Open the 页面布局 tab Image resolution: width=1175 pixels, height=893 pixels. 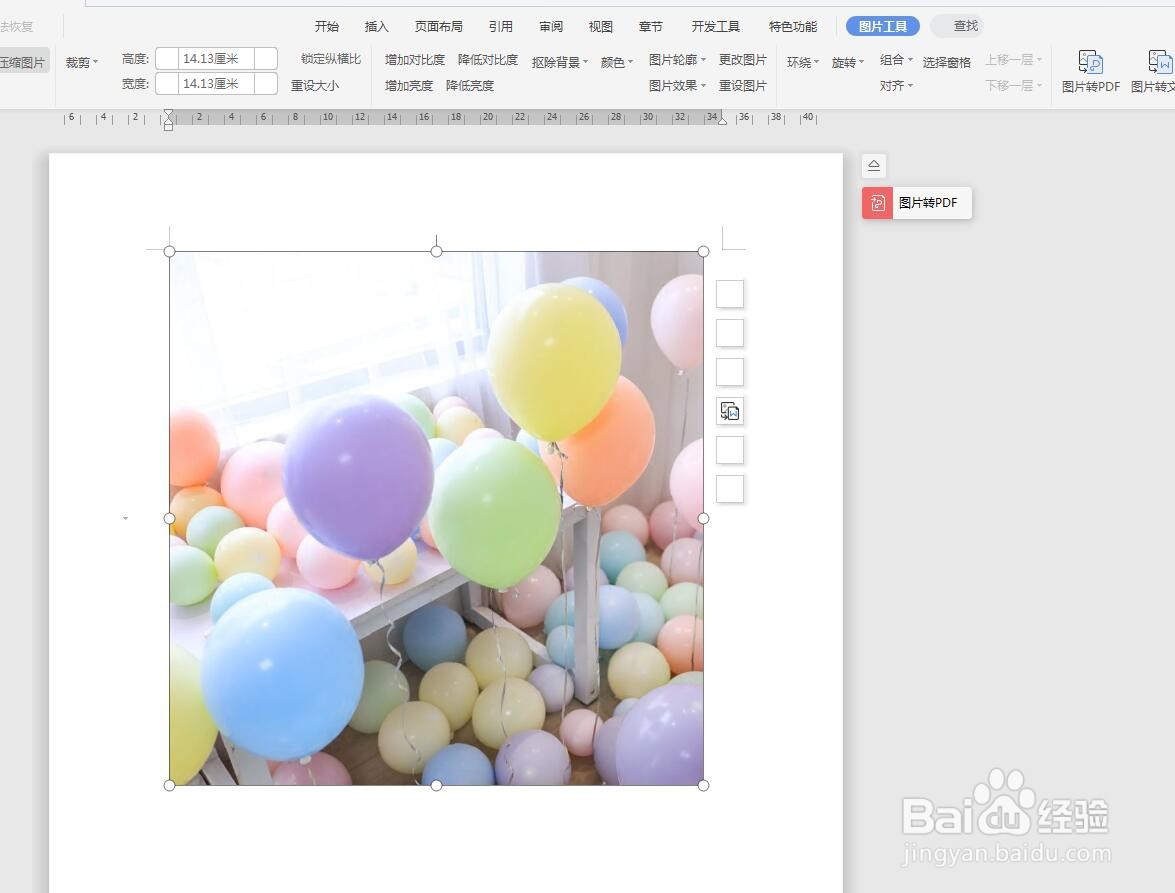click(x=438, y=26)
